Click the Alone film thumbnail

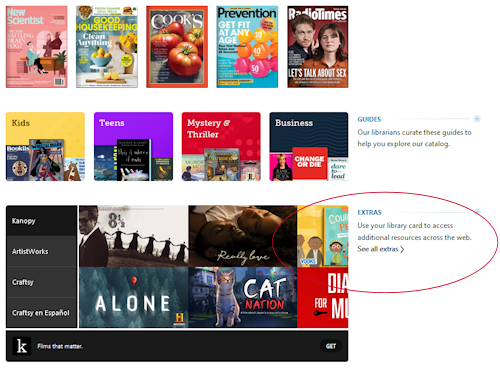134,297
